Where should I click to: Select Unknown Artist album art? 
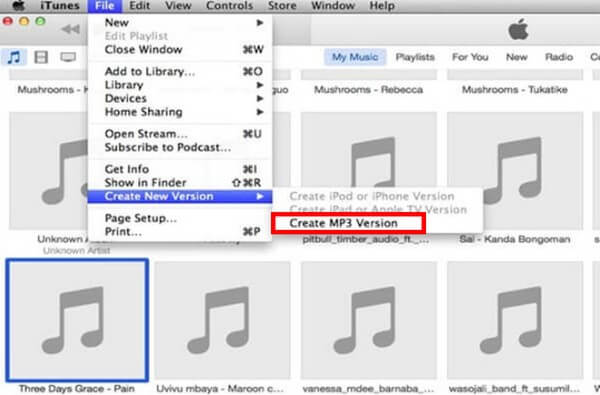[48, 171]
